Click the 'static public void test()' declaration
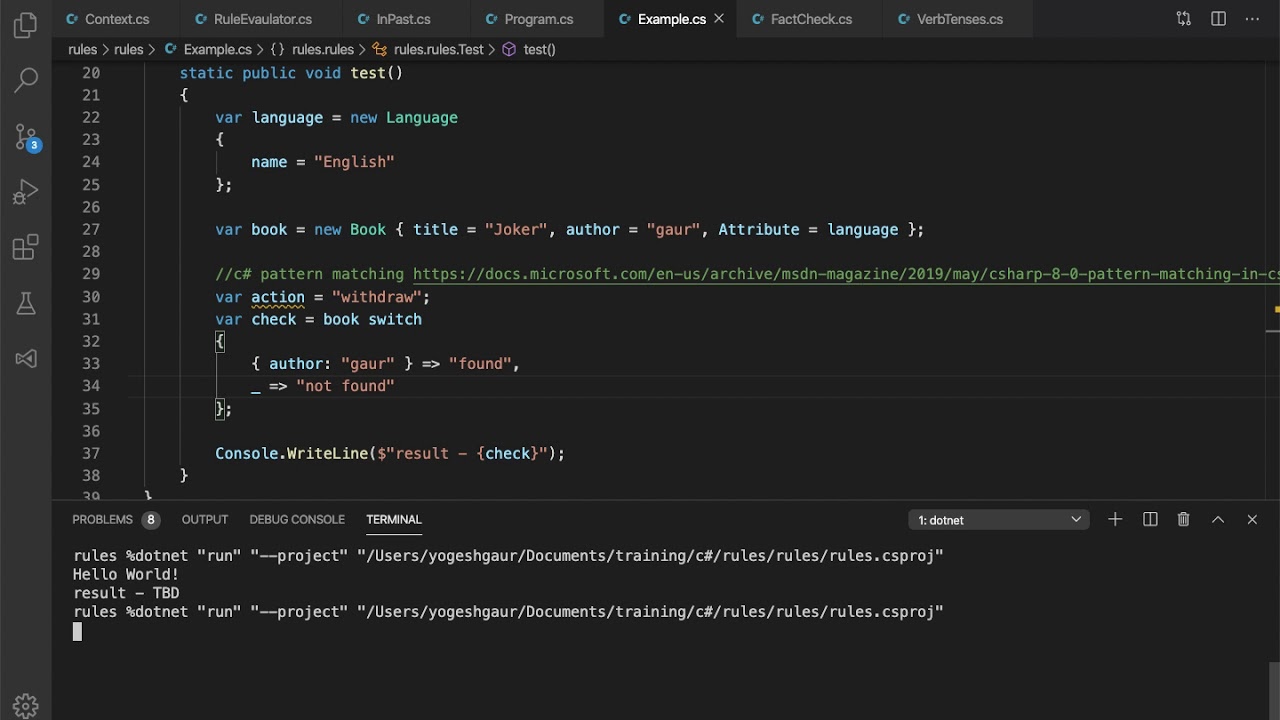Image resolution: width=1280 pixels, height=720 pixels. tap(291, 73)
